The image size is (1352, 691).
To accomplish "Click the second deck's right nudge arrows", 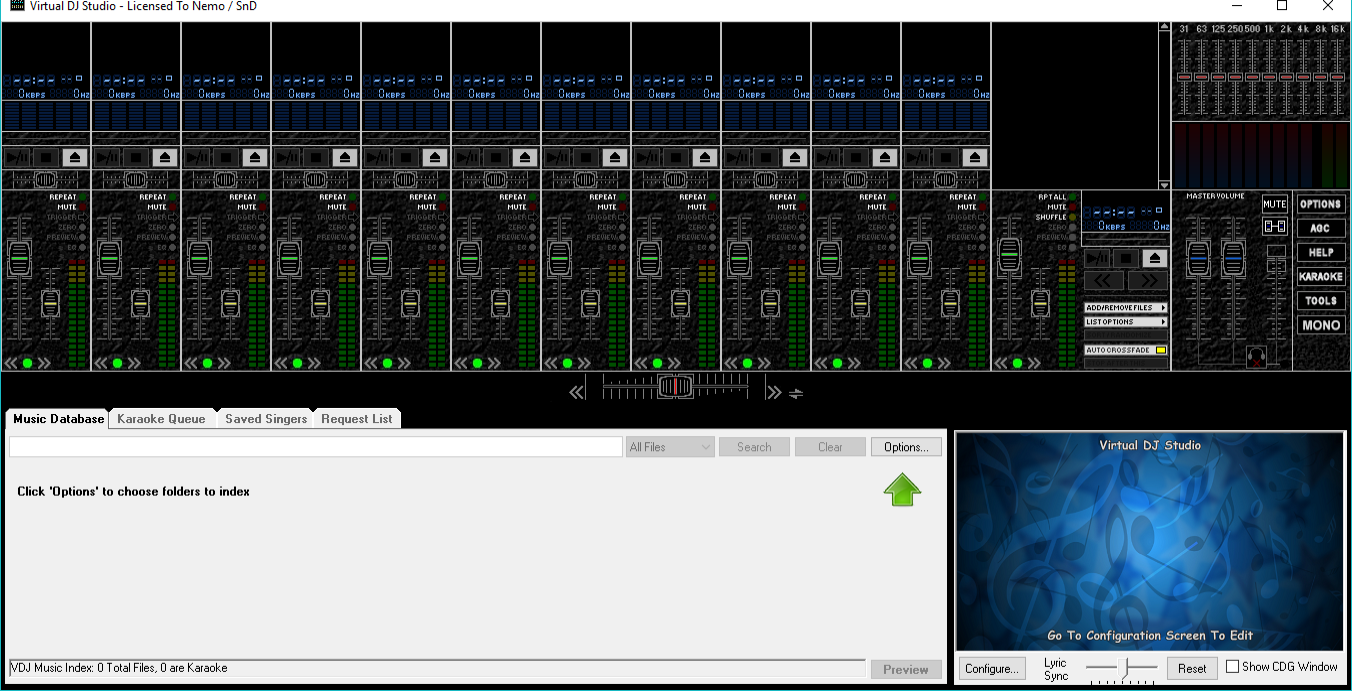I will [x=134, y=363].
